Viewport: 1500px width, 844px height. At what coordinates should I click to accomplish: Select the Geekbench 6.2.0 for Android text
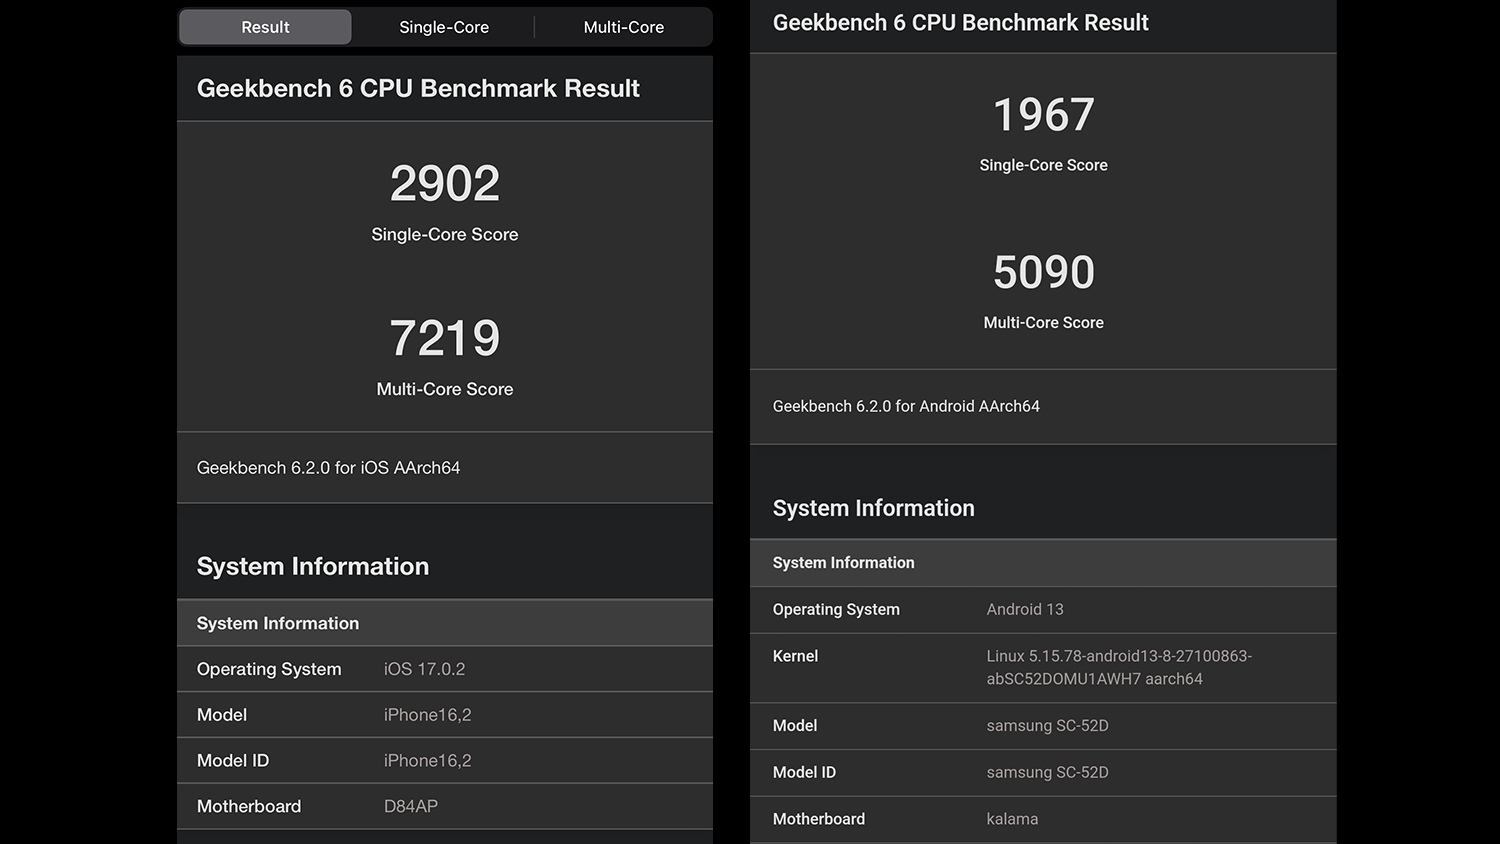coord(906,406)
